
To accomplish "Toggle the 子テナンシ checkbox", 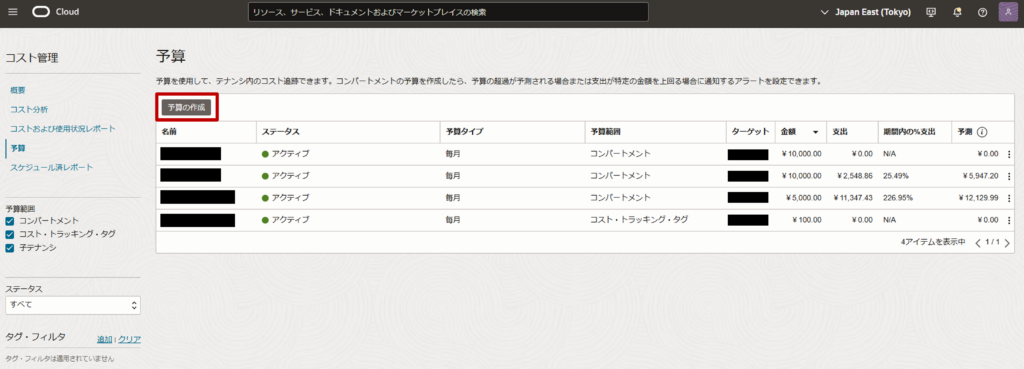I will point(10,248).
